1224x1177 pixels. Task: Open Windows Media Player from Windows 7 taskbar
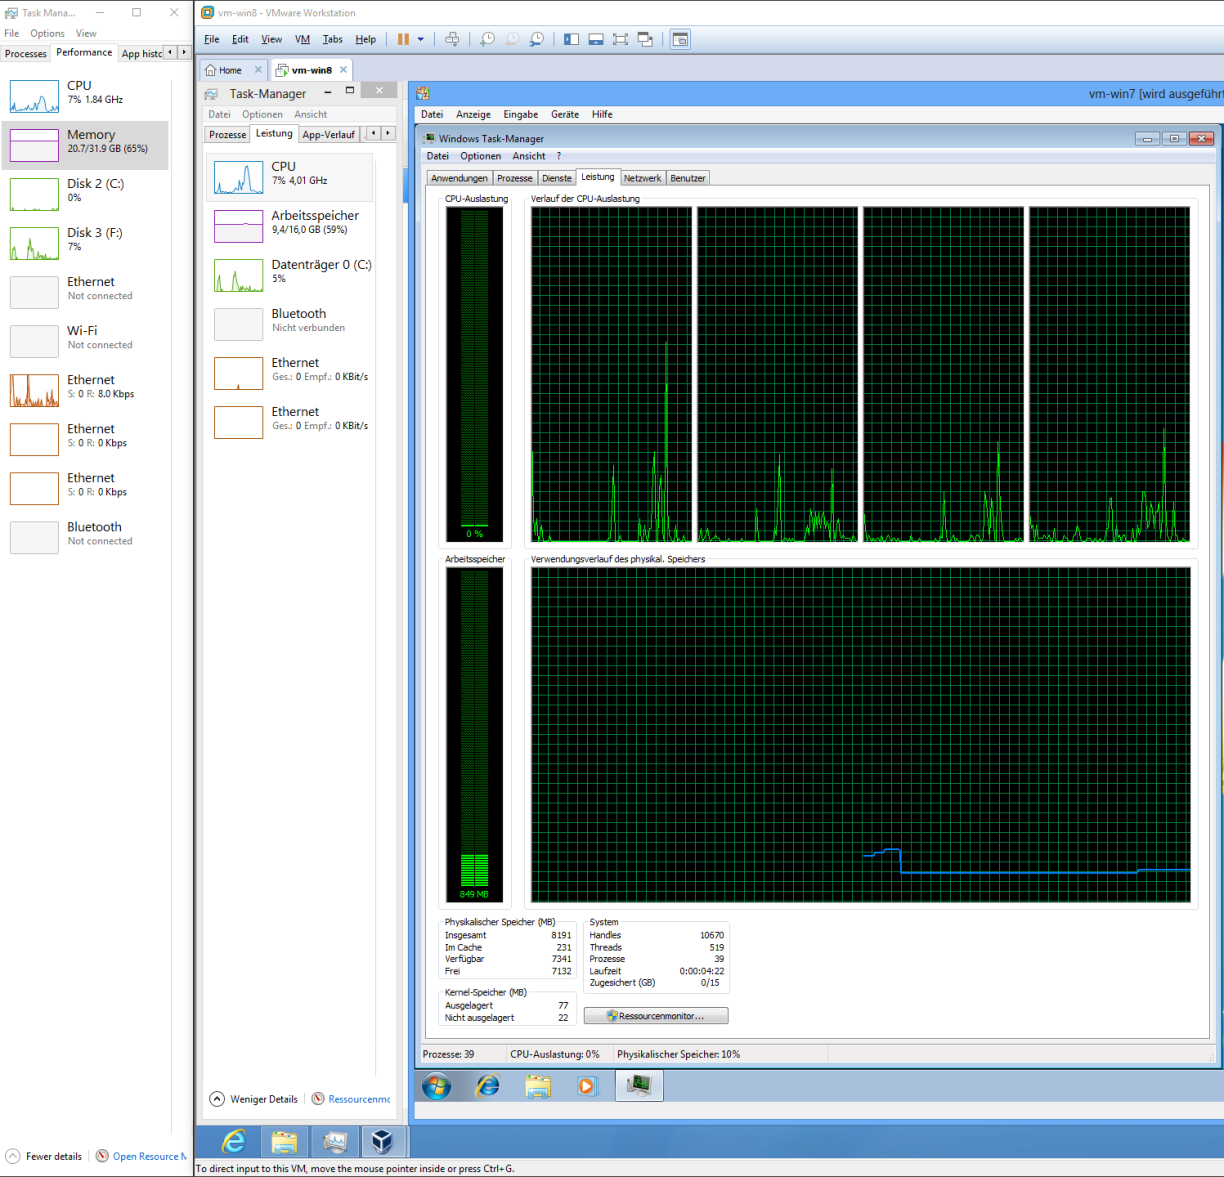pos(587,1086)
